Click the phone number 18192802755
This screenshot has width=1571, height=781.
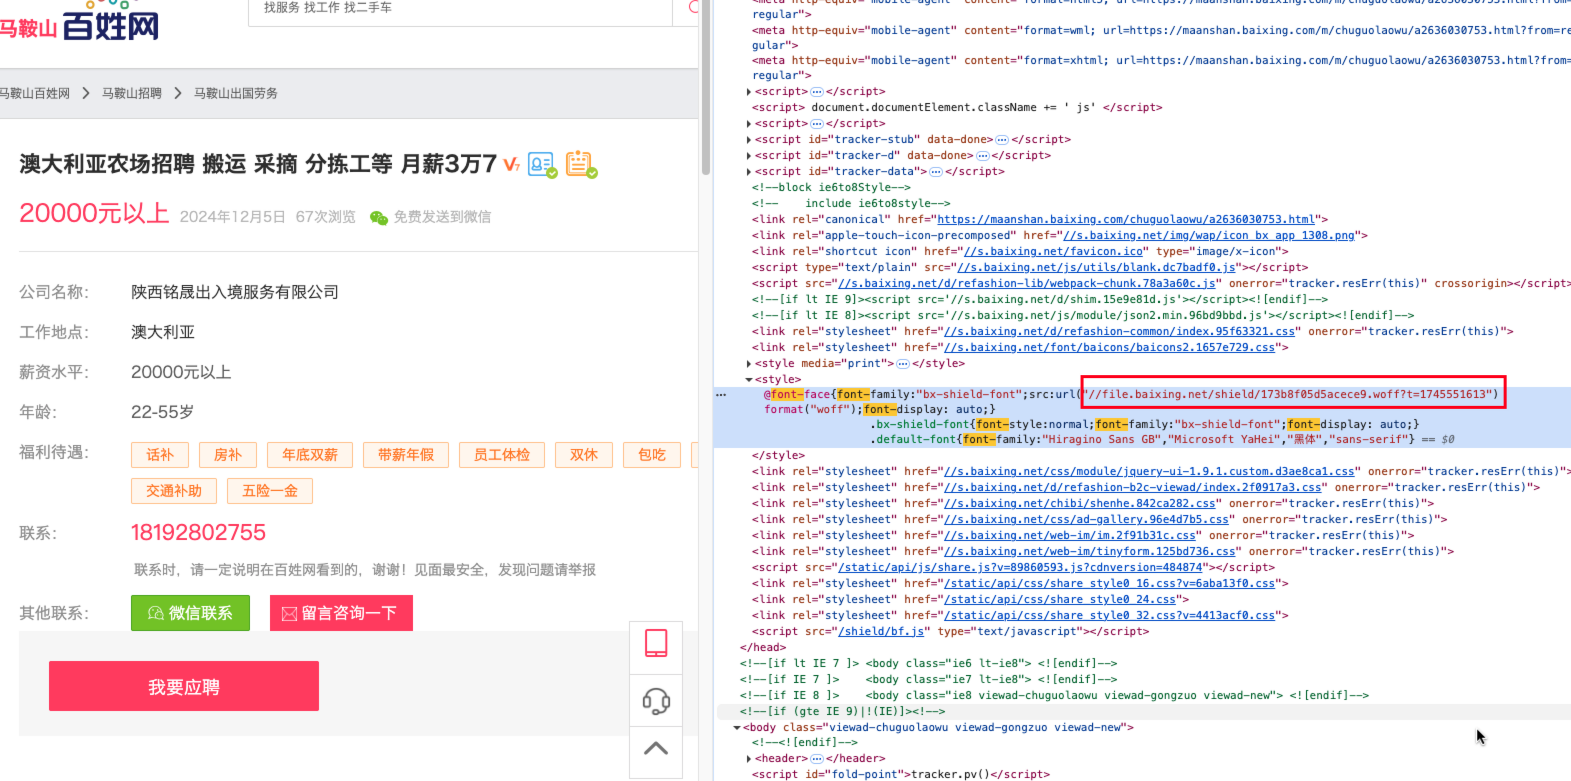(198, 532)
